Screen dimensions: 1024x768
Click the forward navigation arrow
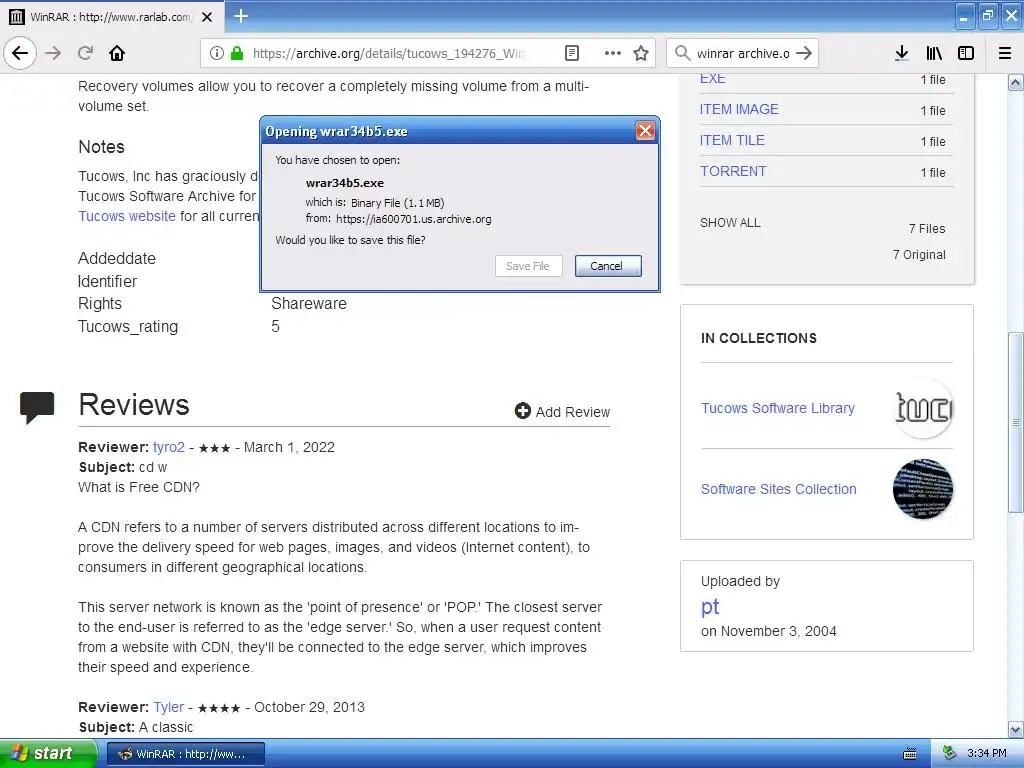[54, 53]
